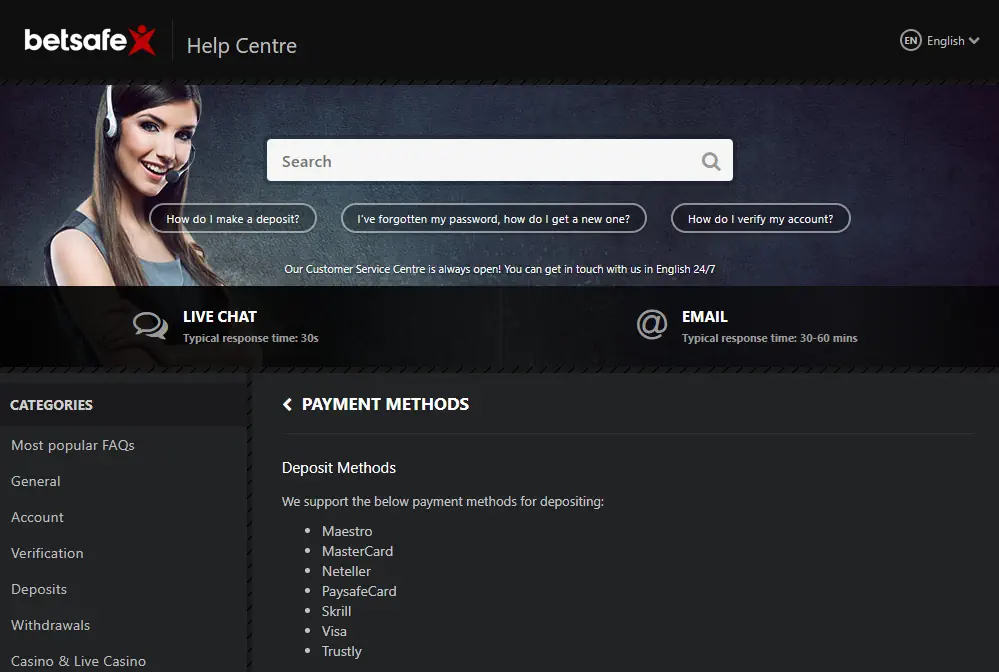
Task: Expand the Categories section header
Action: (51, 404)
